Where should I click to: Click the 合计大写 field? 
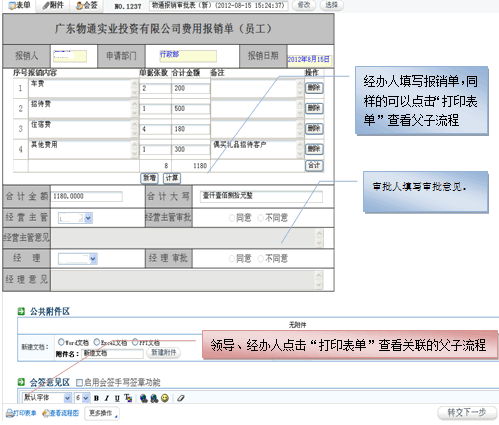[261, 196]
